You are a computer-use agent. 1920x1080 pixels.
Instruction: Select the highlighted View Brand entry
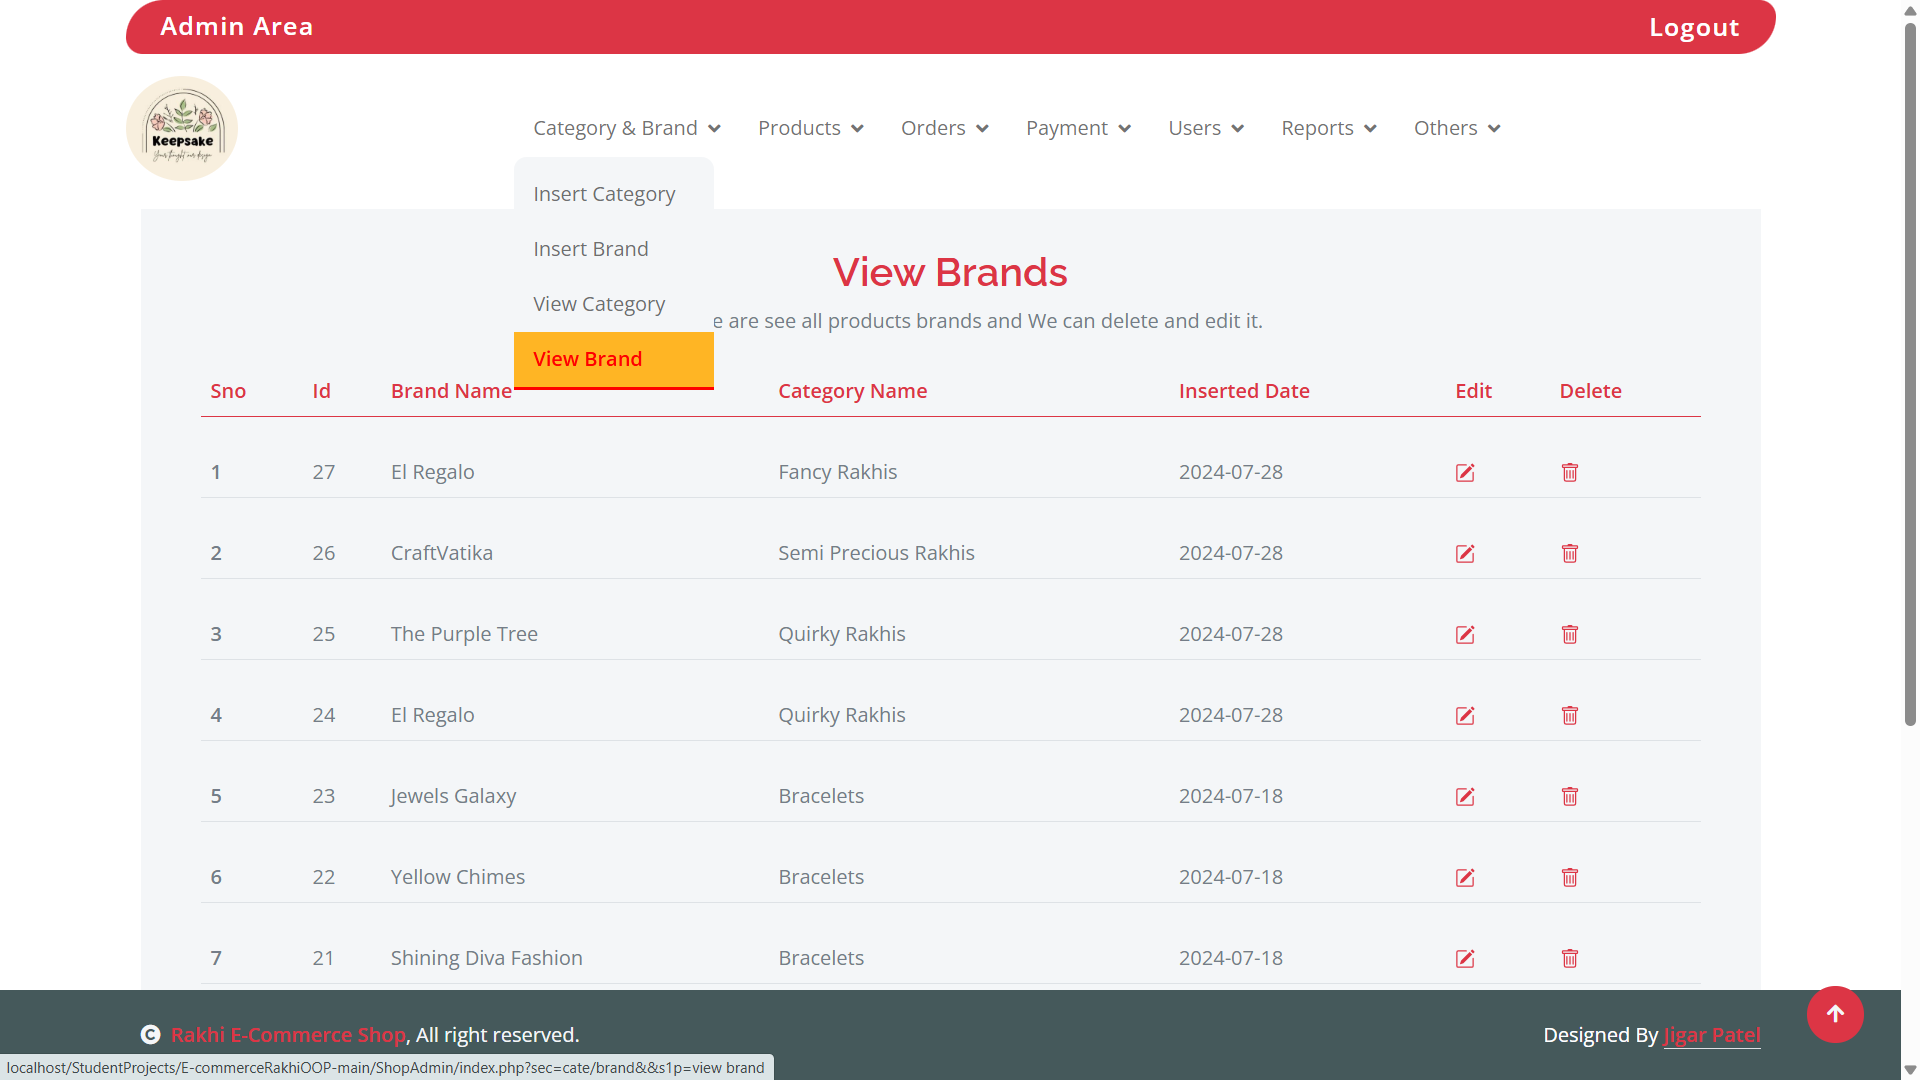tap(614, 359)
